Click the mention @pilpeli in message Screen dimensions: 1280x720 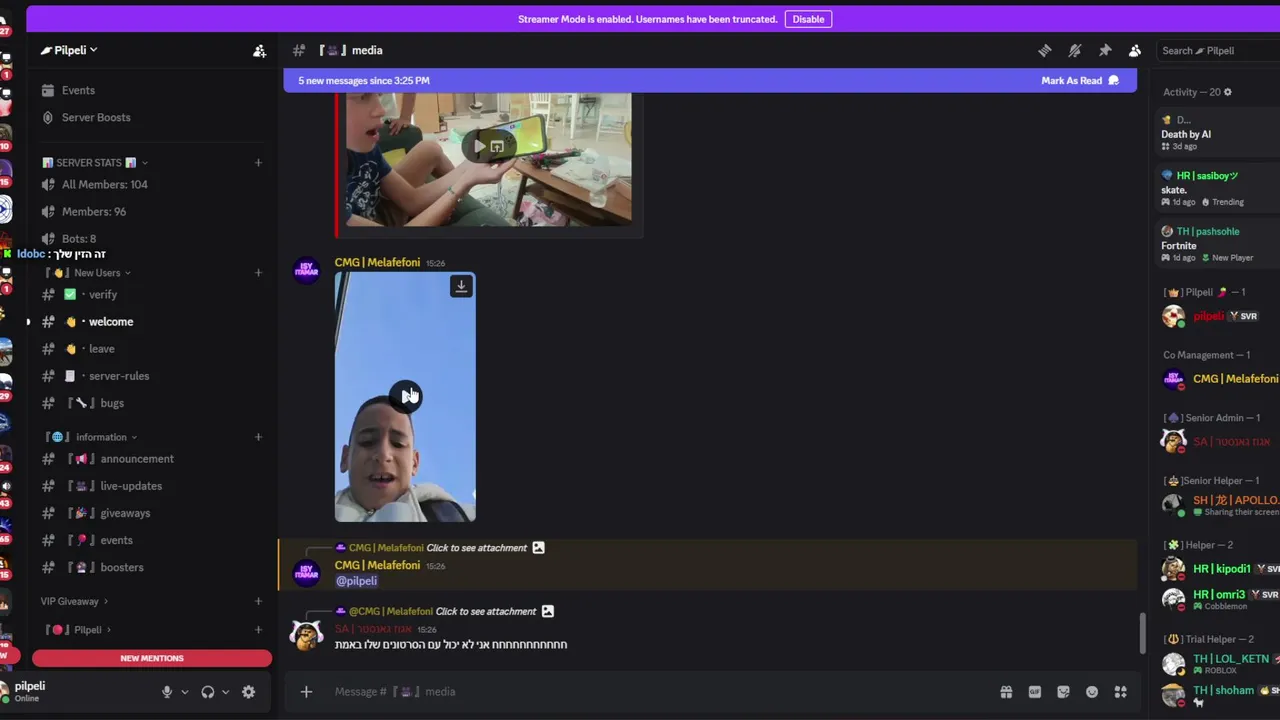click(x=356, y=581)
